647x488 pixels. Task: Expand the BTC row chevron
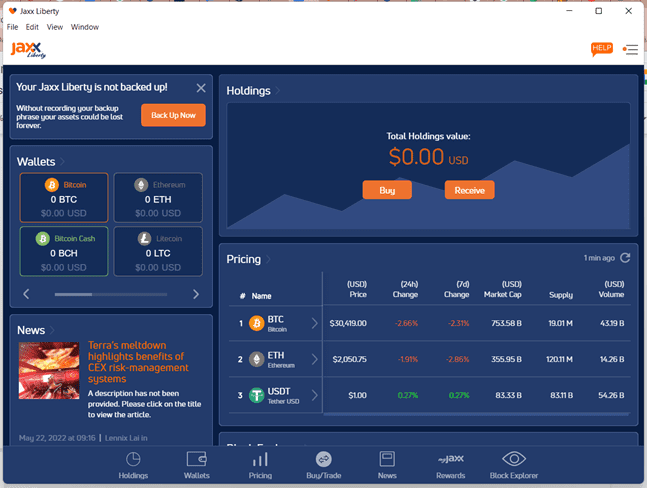point(314,323)
